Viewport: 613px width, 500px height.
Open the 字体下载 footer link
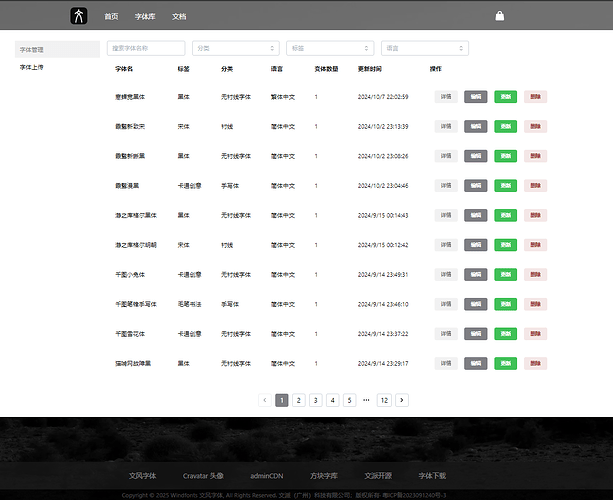(432, 476)
